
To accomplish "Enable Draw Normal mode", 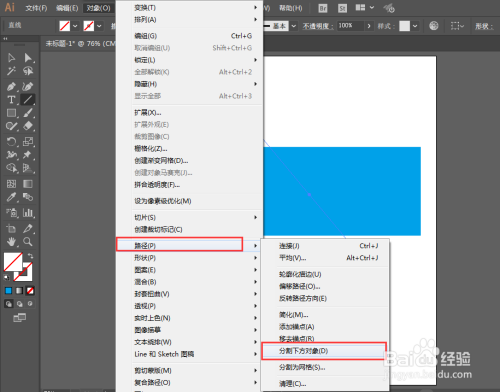I will 9,304.
